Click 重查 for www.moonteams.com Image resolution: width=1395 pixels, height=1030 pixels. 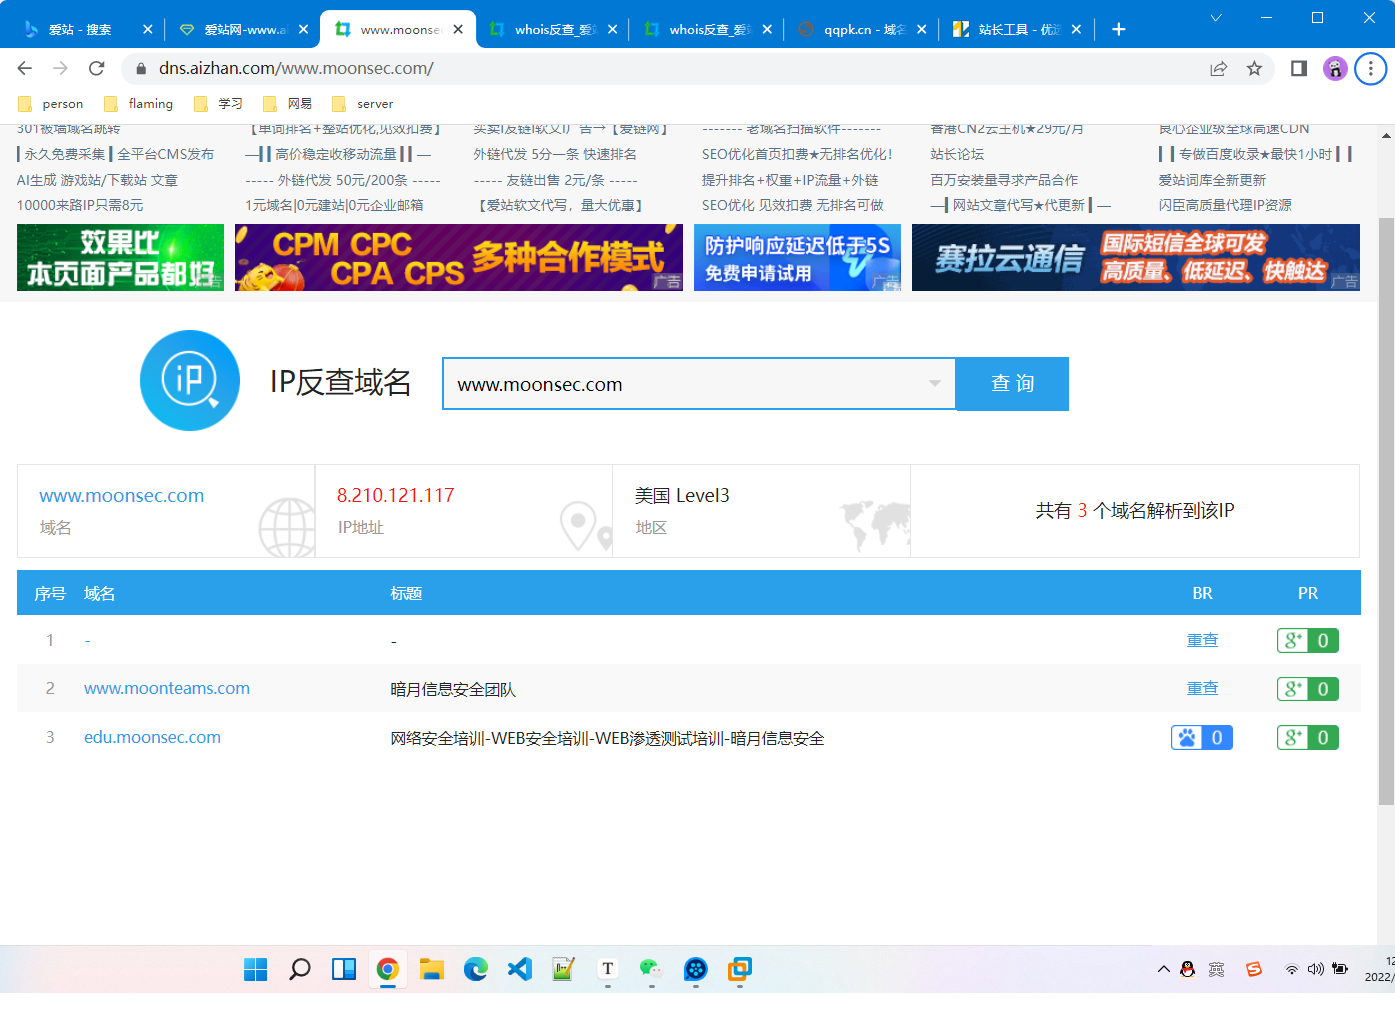click(1202, 688)
